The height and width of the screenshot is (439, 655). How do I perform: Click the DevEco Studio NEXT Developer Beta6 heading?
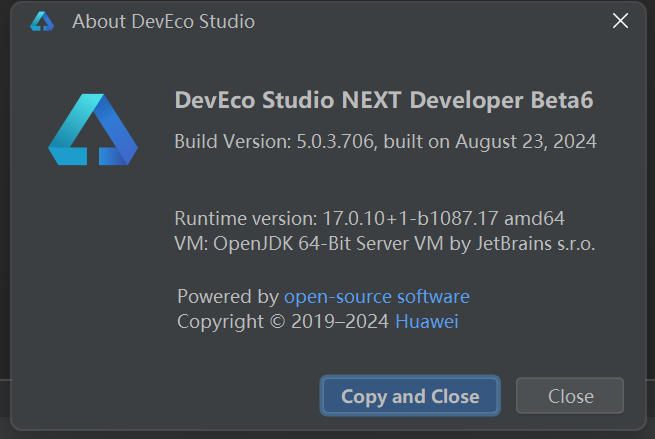(384, 100)
